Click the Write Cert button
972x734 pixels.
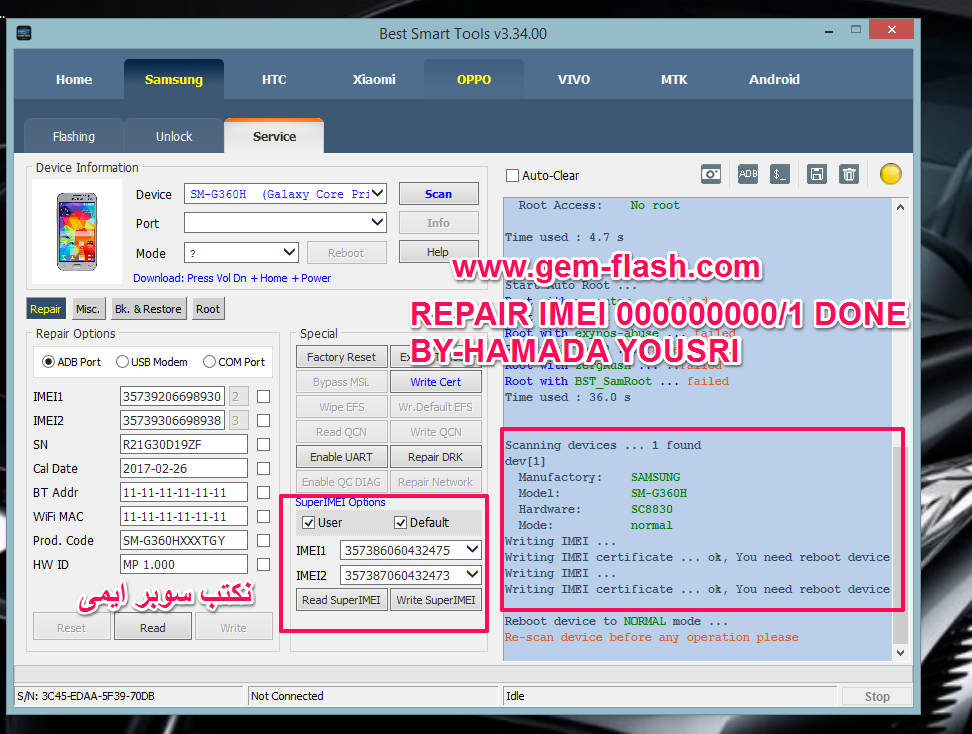tap(436, 382)
